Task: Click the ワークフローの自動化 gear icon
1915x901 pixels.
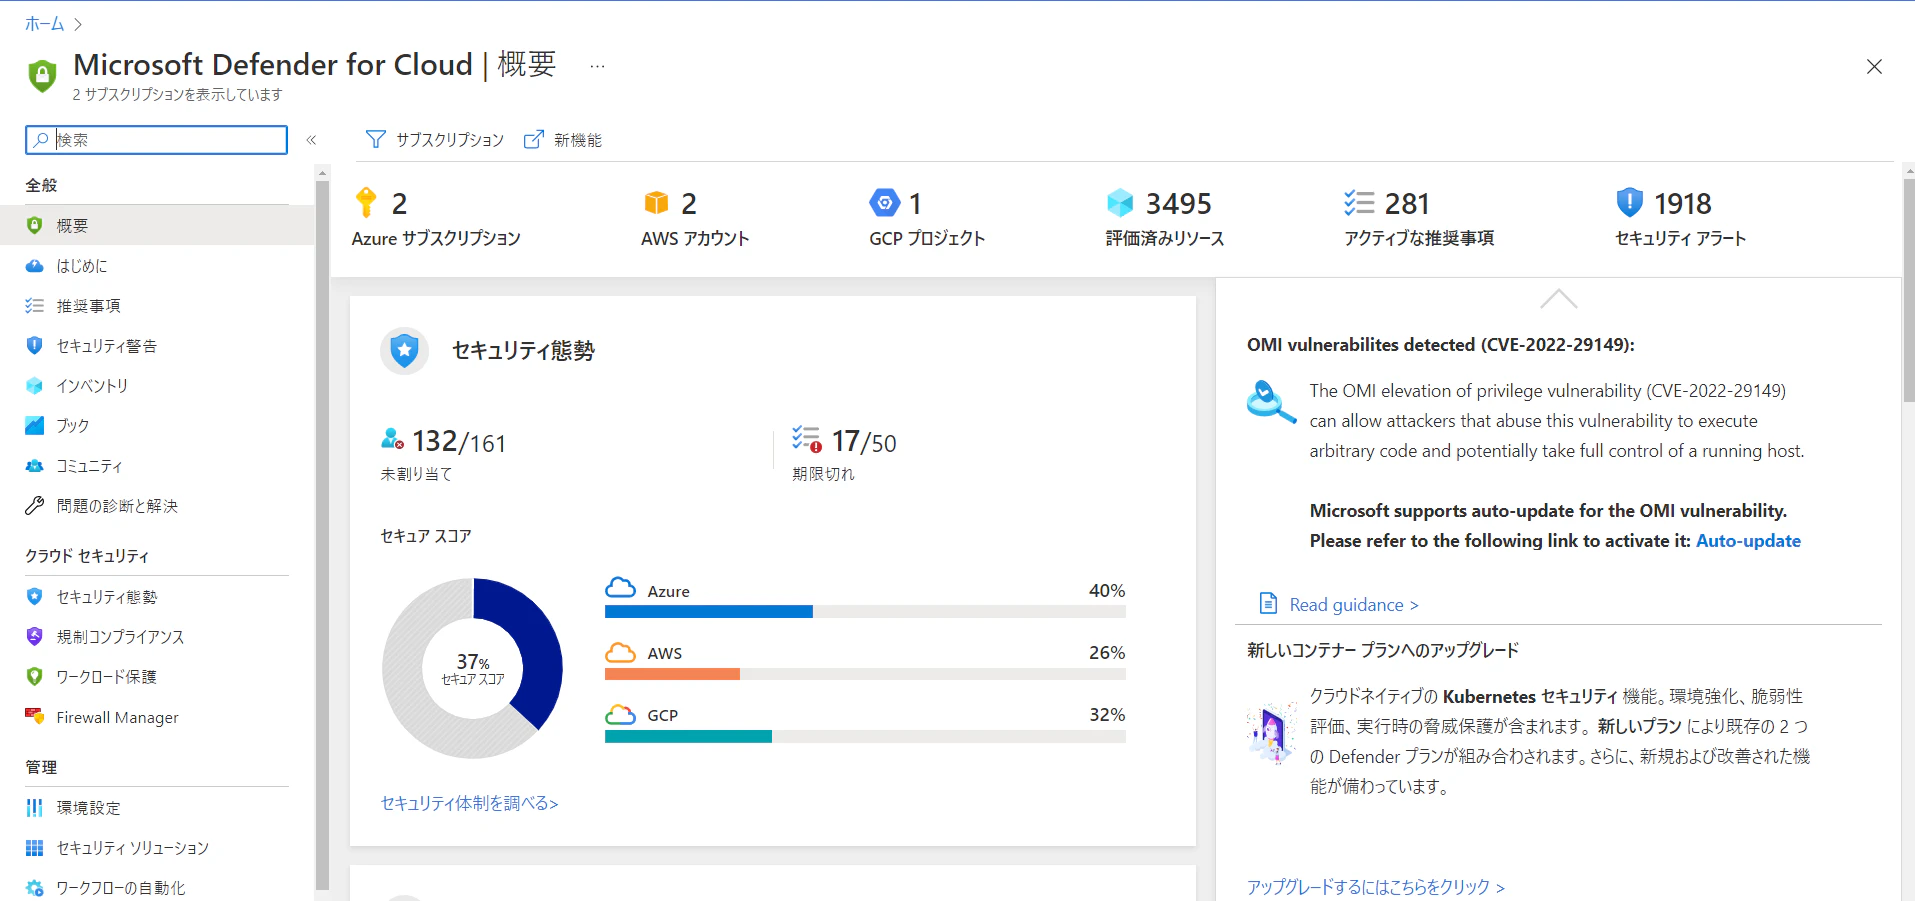Action: click(x=34, y=887)
